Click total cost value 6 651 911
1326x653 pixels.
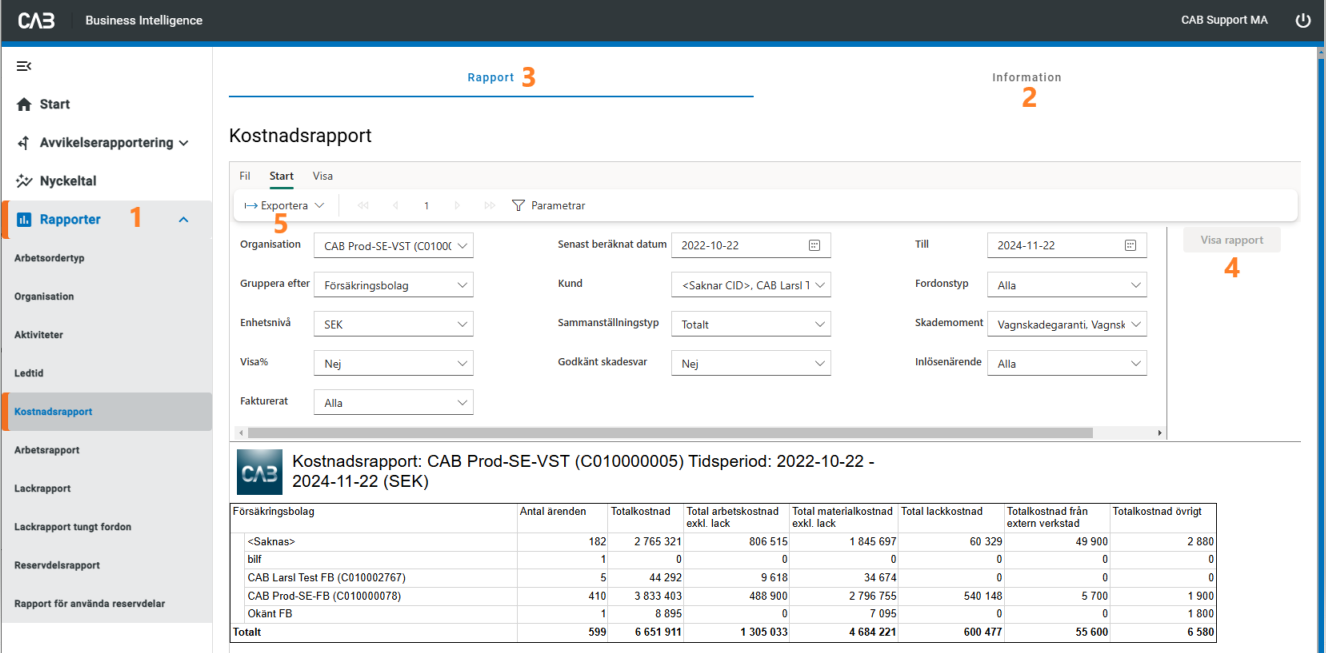(x=657, y=632)
